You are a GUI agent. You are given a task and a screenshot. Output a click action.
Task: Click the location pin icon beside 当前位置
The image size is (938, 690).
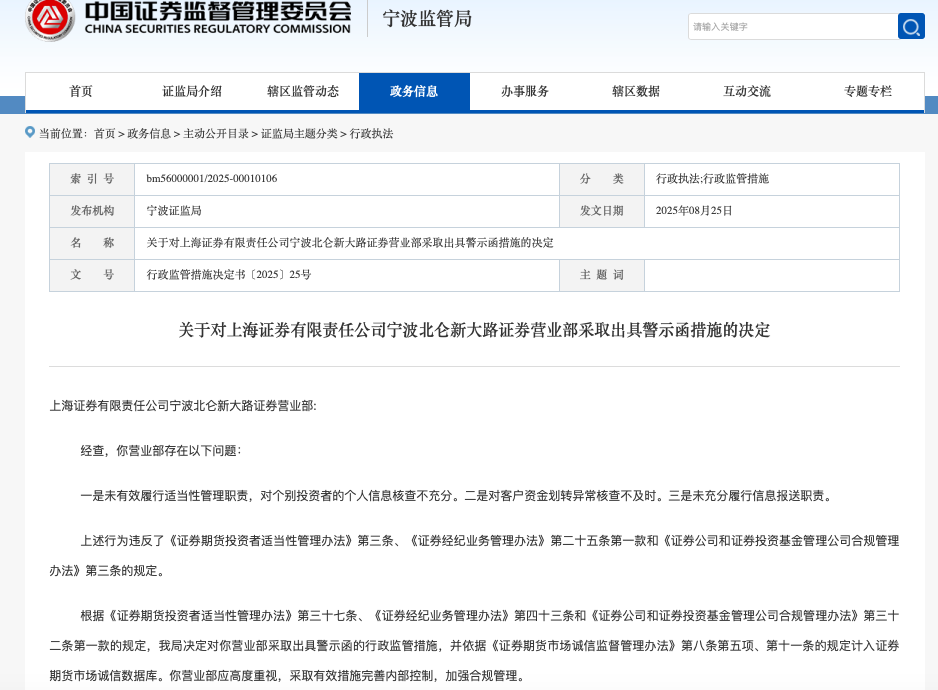(x=30, y=132)
